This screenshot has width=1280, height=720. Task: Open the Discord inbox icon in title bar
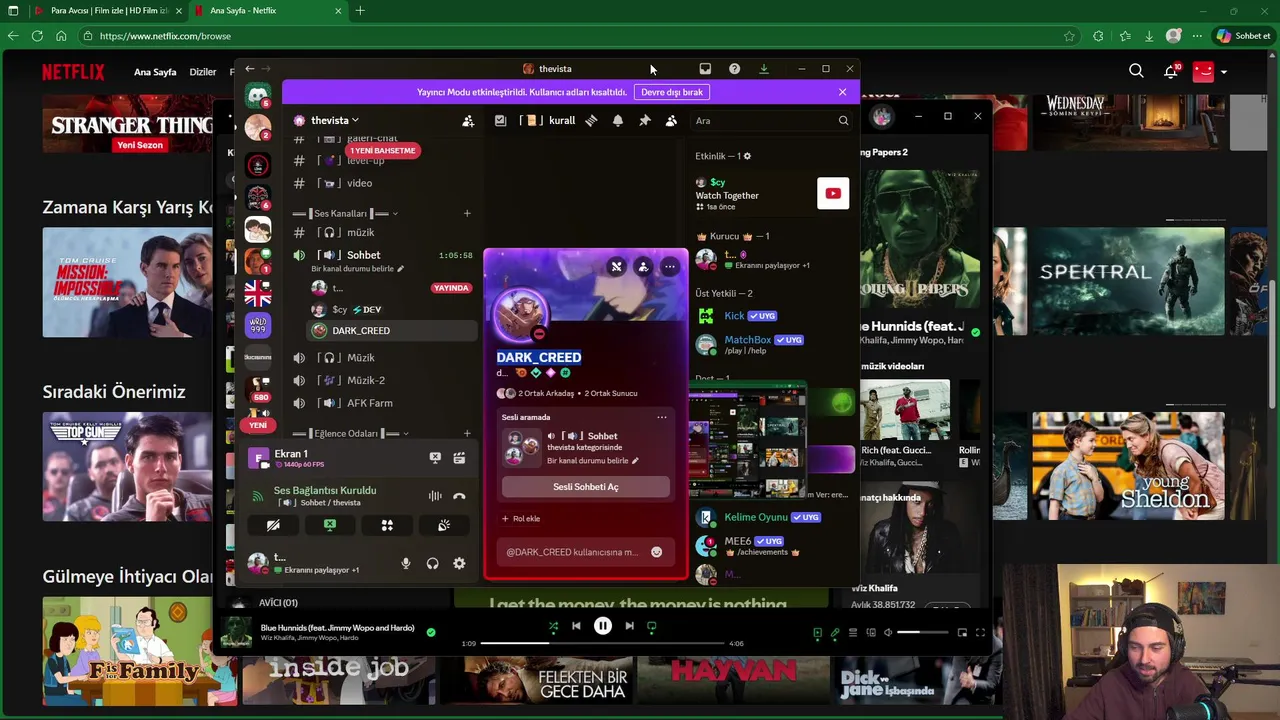pos(705,69)
